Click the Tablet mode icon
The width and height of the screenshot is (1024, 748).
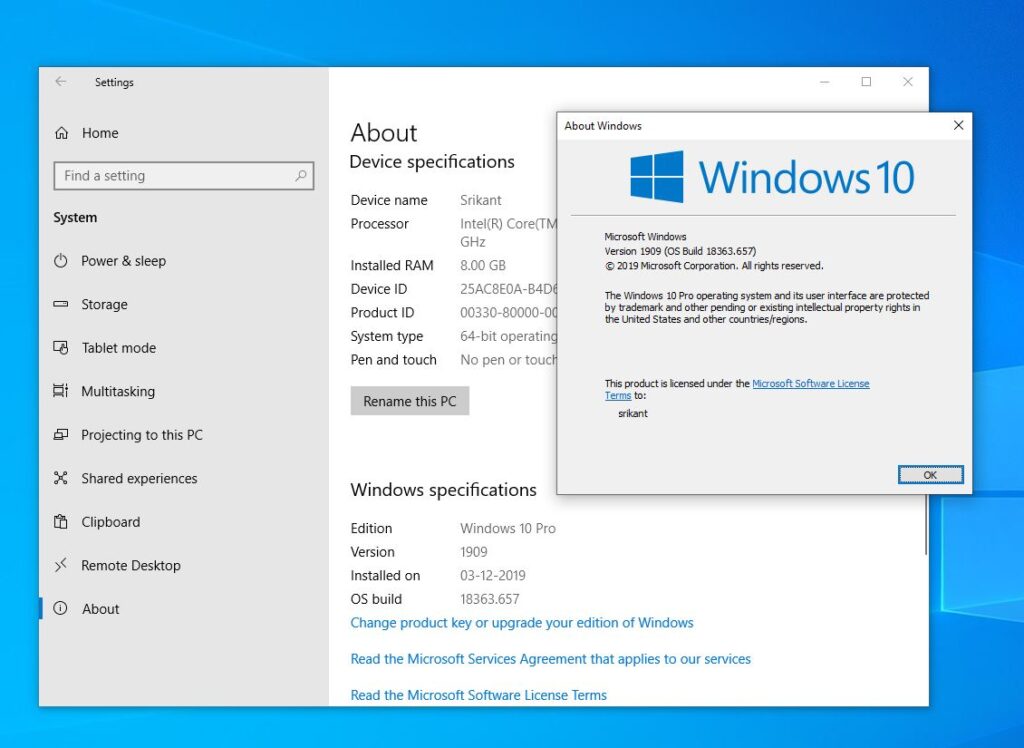click(x=61, y=348)
